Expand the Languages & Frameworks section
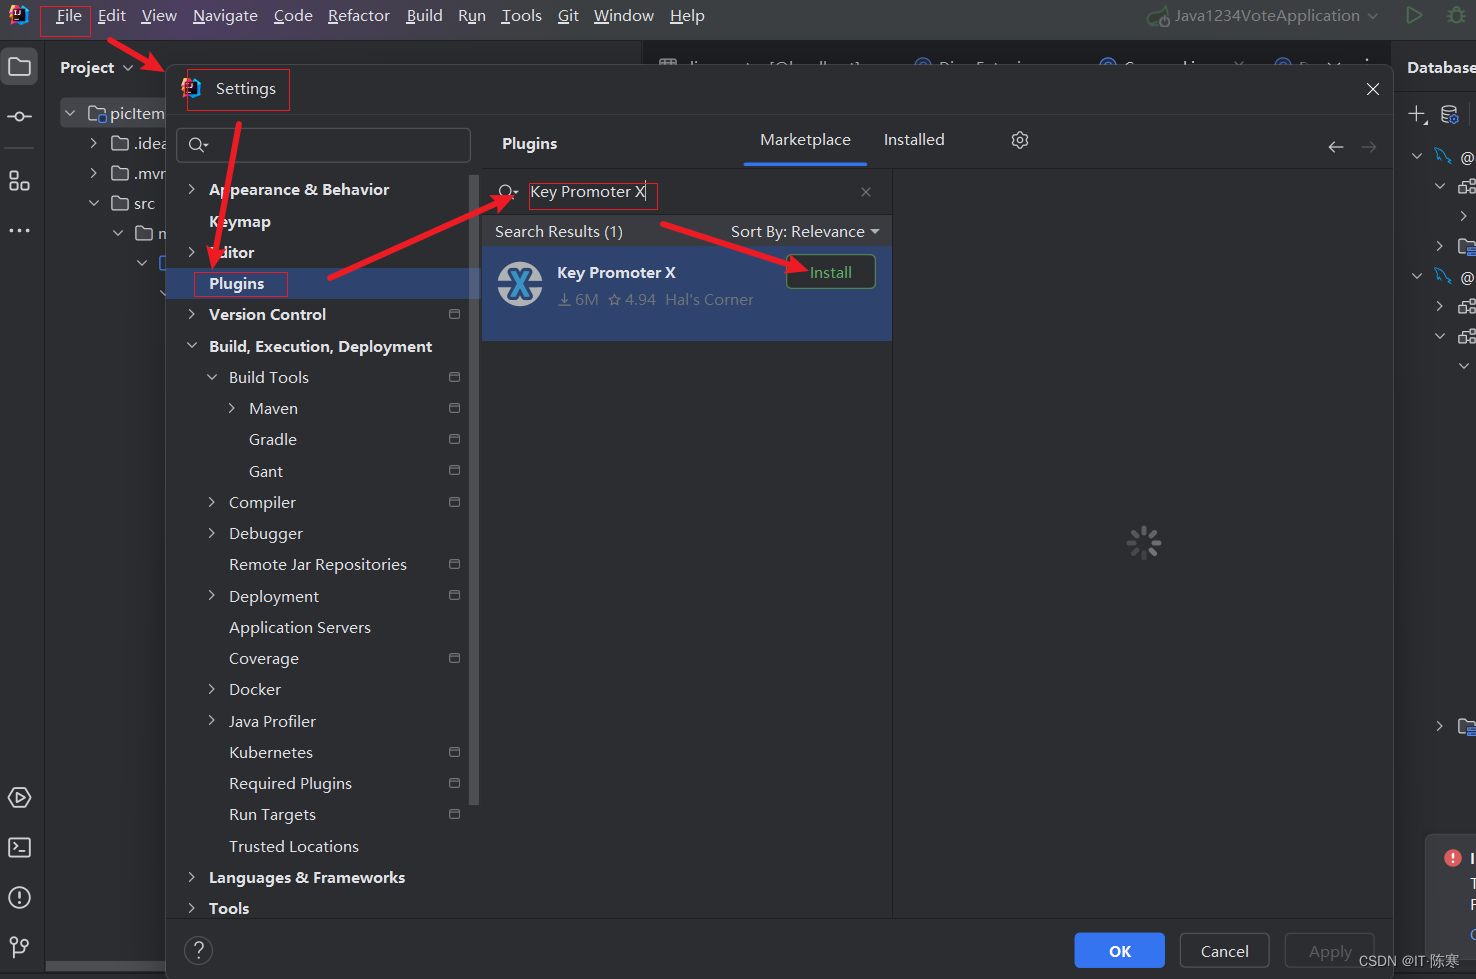Viewport: 1476px width, 979px height. point(192,877)
